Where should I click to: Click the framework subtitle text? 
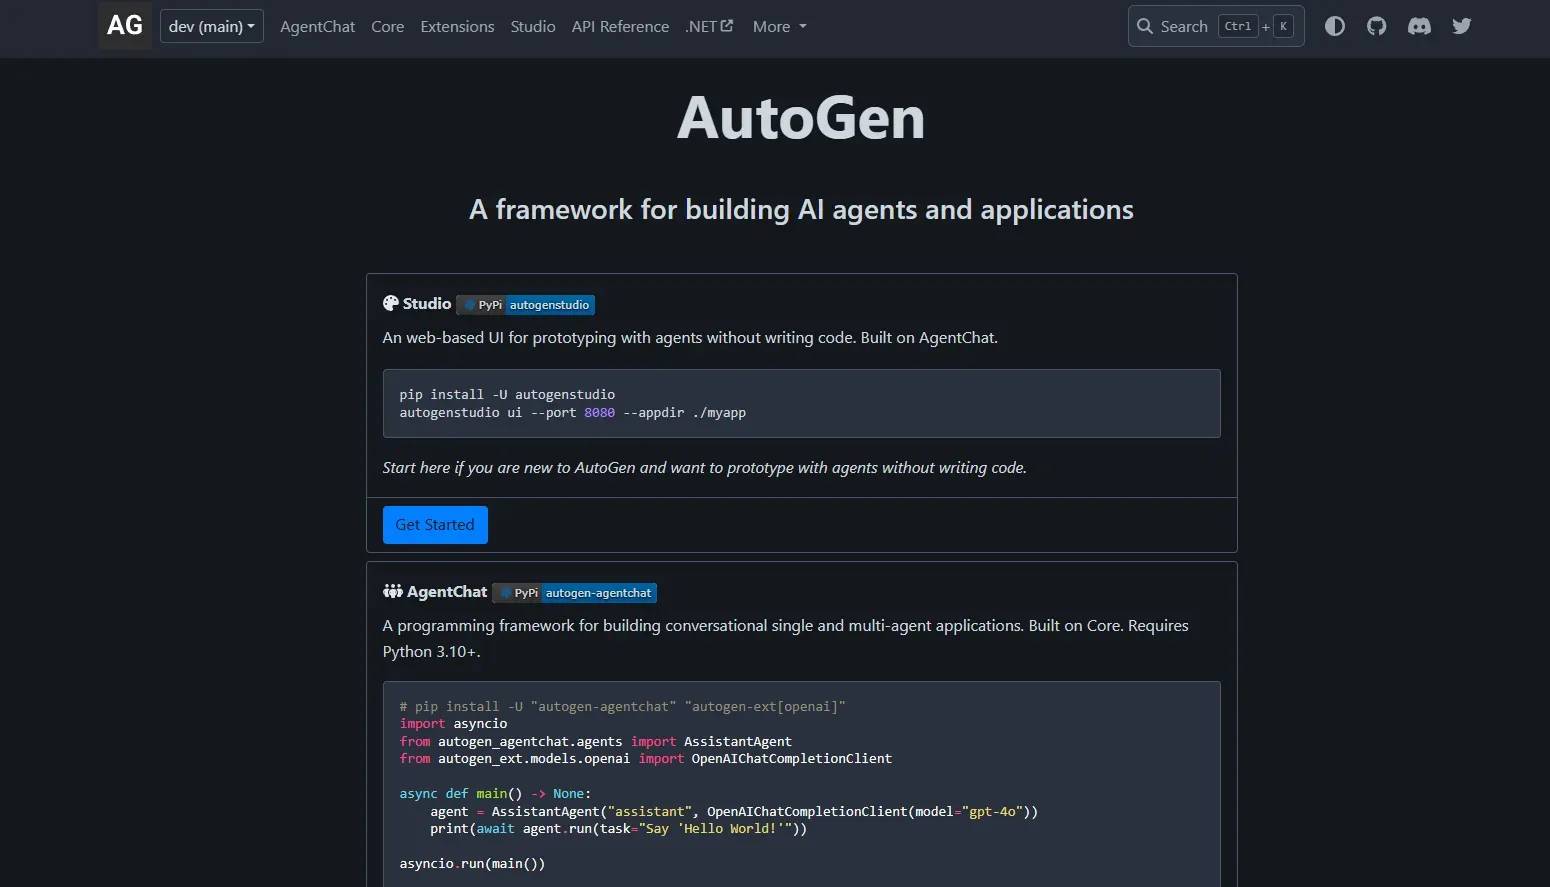tap(801, 210)
